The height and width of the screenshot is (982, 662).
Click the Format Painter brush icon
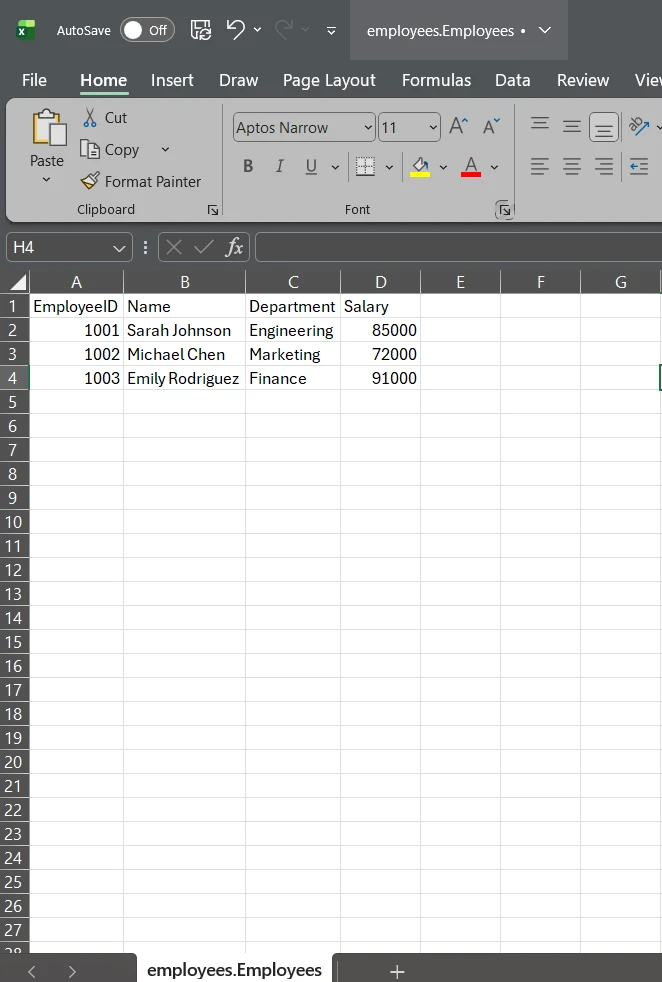tap(90, 181)
